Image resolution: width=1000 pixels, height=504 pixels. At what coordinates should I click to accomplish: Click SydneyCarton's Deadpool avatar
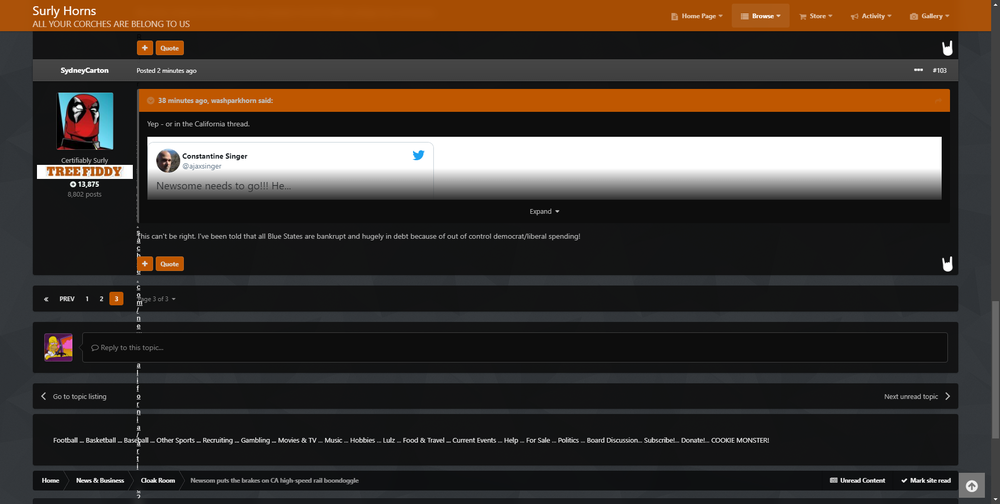tap(85, 121)
